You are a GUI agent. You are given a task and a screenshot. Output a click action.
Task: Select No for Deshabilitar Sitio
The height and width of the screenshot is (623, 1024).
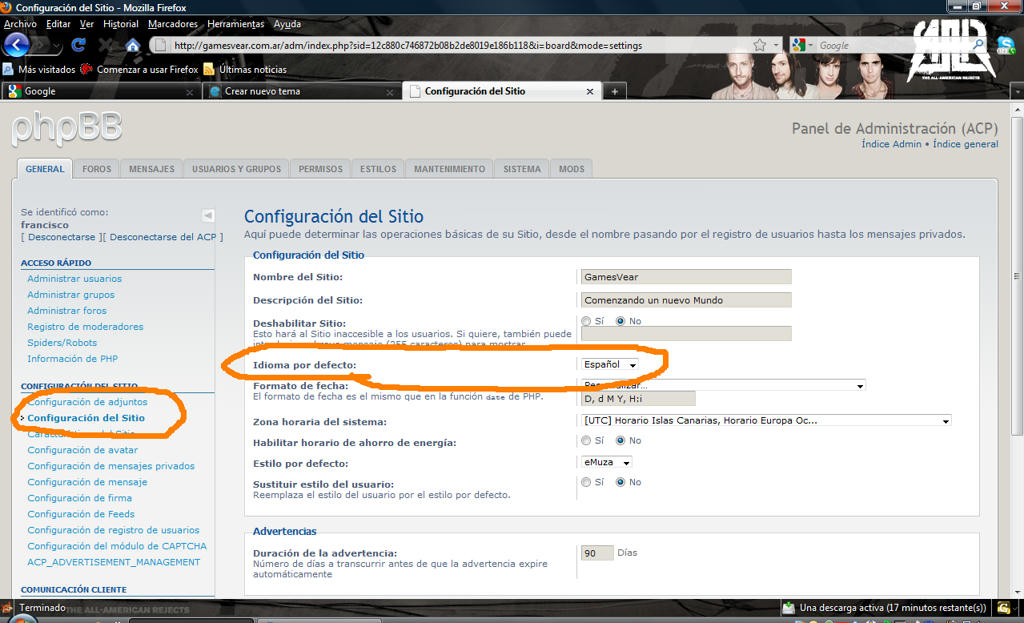pos(620,321)
